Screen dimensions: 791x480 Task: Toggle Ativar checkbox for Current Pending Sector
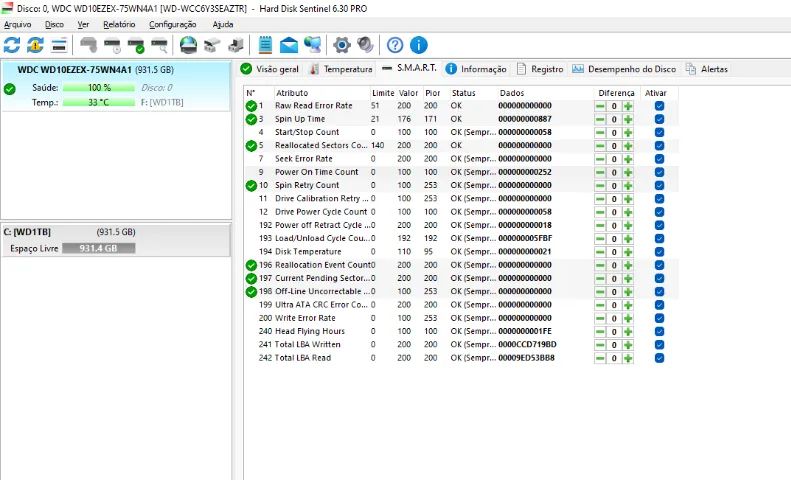pos(659,278)
